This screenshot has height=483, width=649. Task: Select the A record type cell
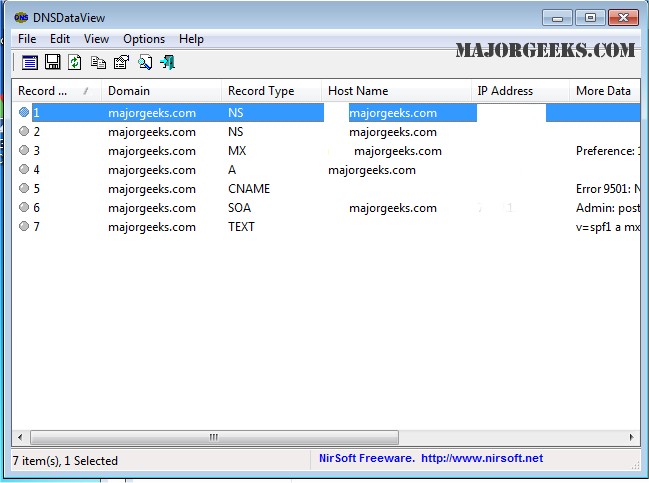click(232, 170)
